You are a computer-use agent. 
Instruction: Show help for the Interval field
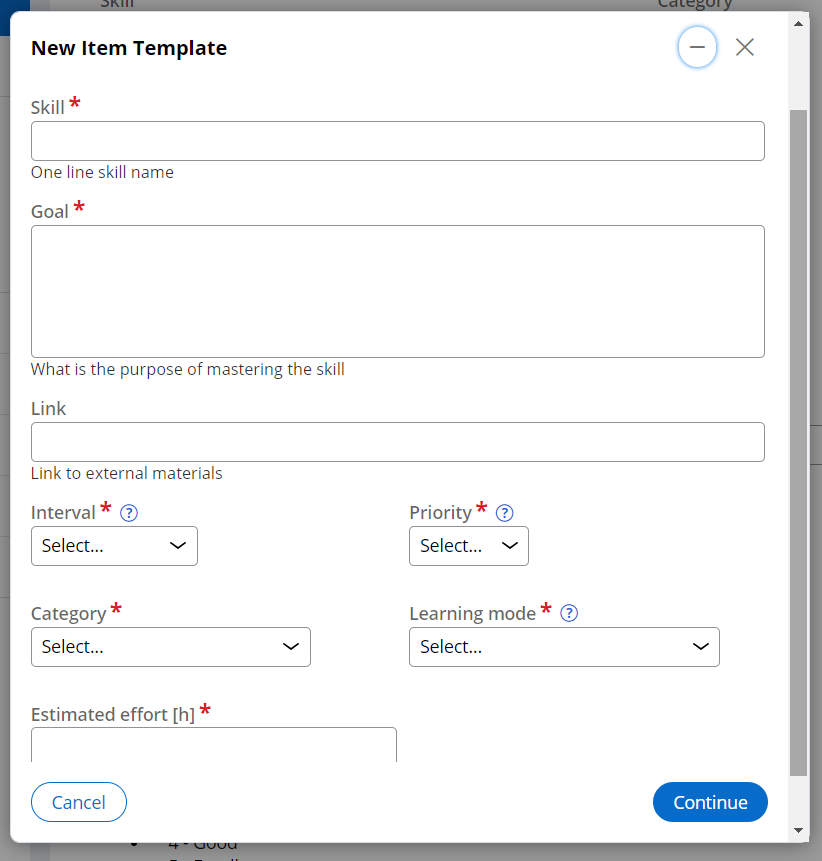click(x=129, y=513)
